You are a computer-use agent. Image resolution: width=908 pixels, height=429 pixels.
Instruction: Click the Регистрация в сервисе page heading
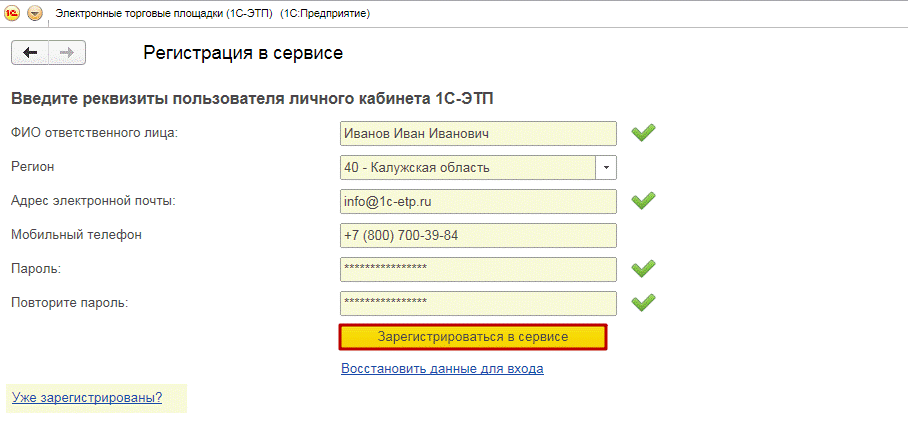tap(243, 53)
